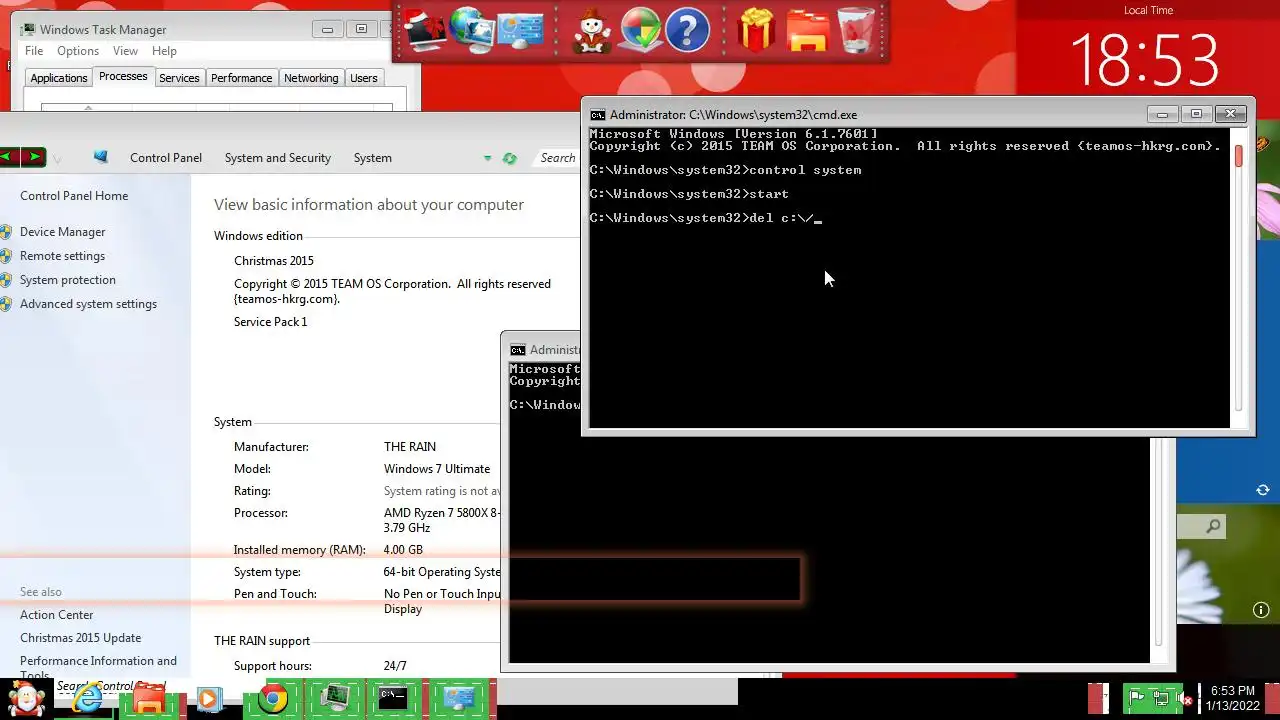
Task: Switch to the Networking tab
Action: point(311,78)
